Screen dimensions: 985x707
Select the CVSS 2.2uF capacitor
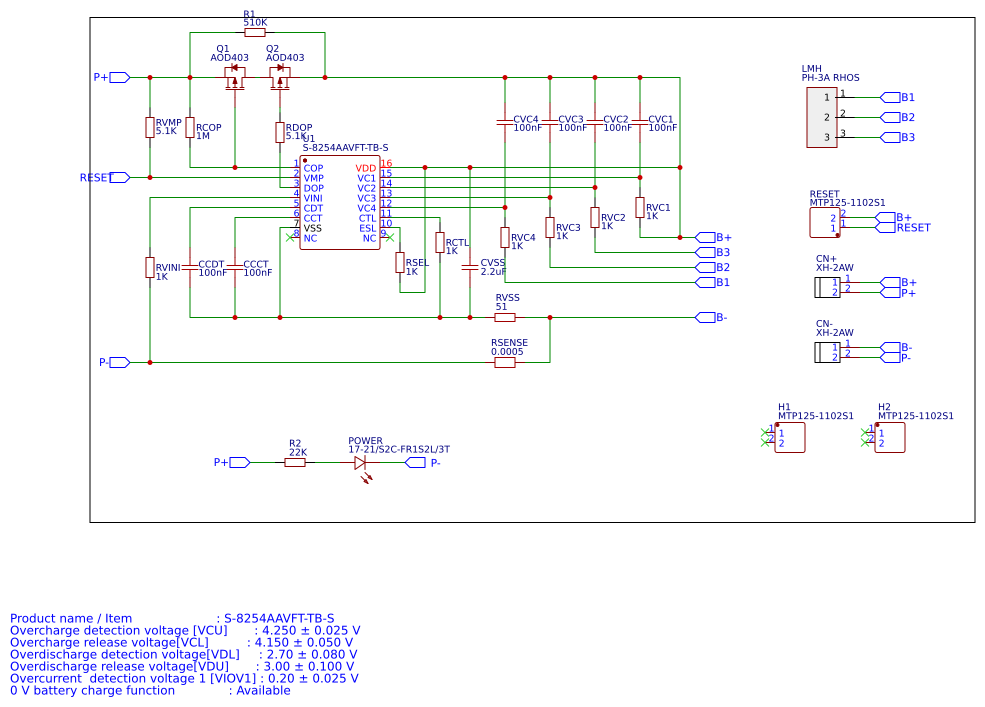(470, 267)
